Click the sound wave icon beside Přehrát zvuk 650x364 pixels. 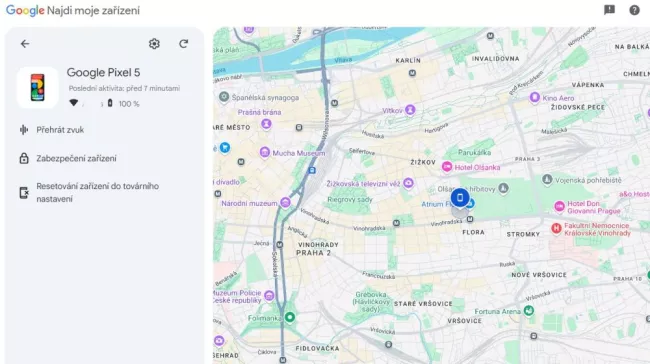(24, 130)
